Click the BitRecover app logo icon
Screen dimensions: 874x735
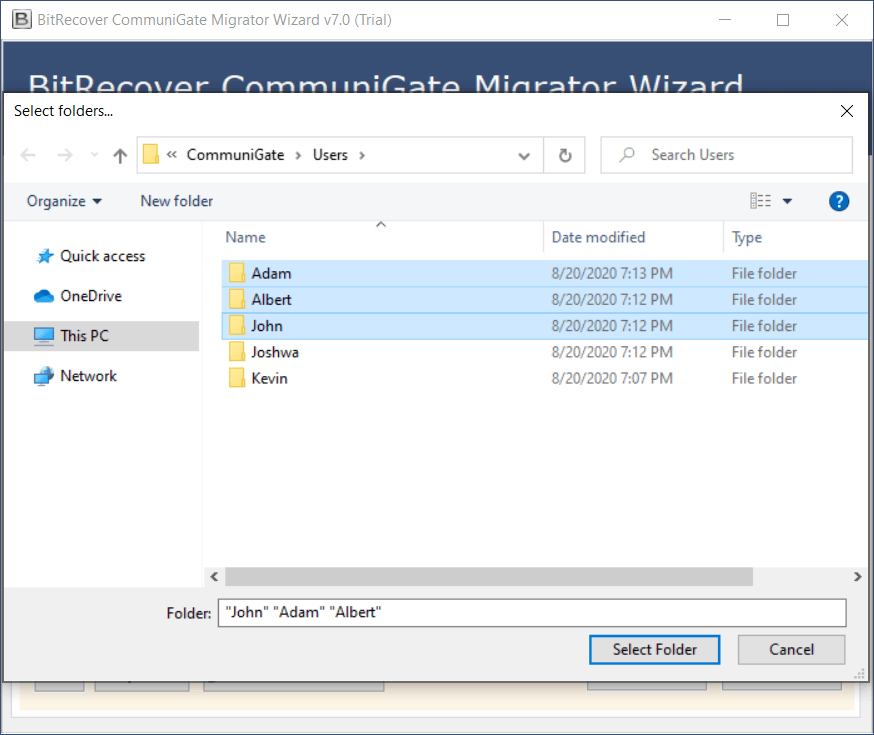(x=22, y=20)
